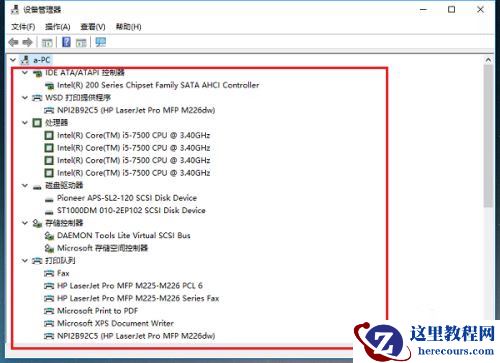Select NPI2B92C5 under 打印队列
Screen dimensions: 500x363
click(x=136, y=336)
